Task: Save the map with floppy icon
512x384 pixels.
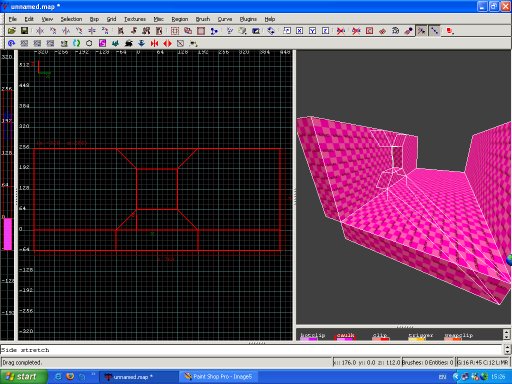Action: pyautogui.click(x=24, y=31)
